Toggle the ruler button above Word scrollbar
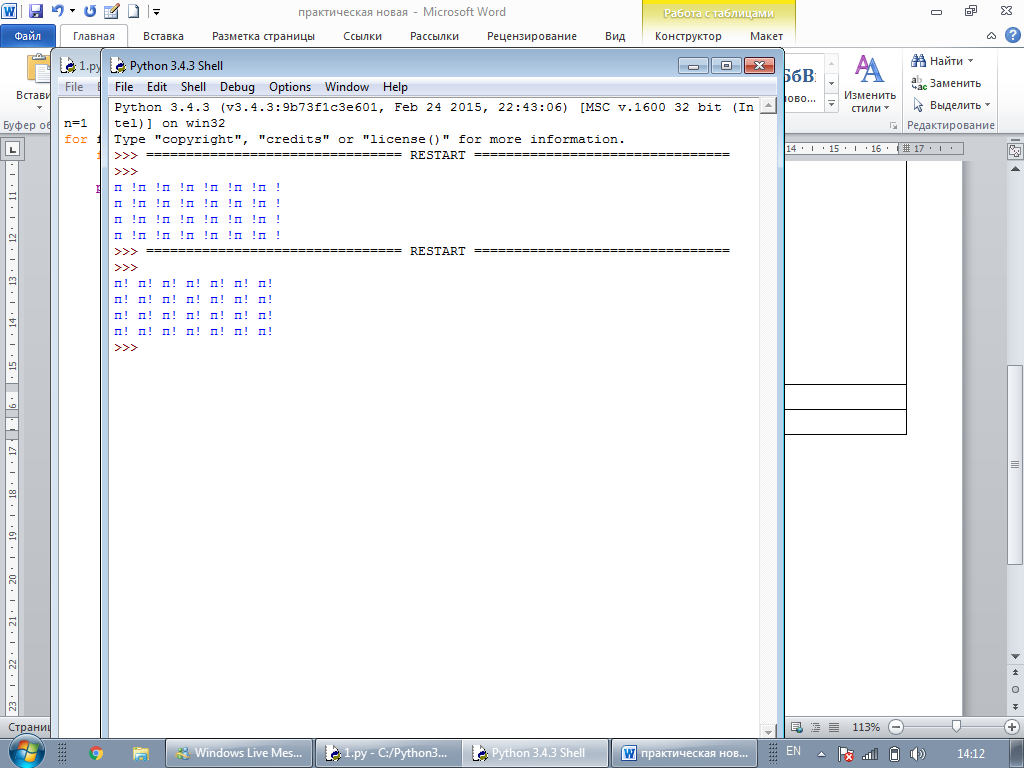Image resolution: width=1024 pixels, height=768 pixels. [1015, 152]
